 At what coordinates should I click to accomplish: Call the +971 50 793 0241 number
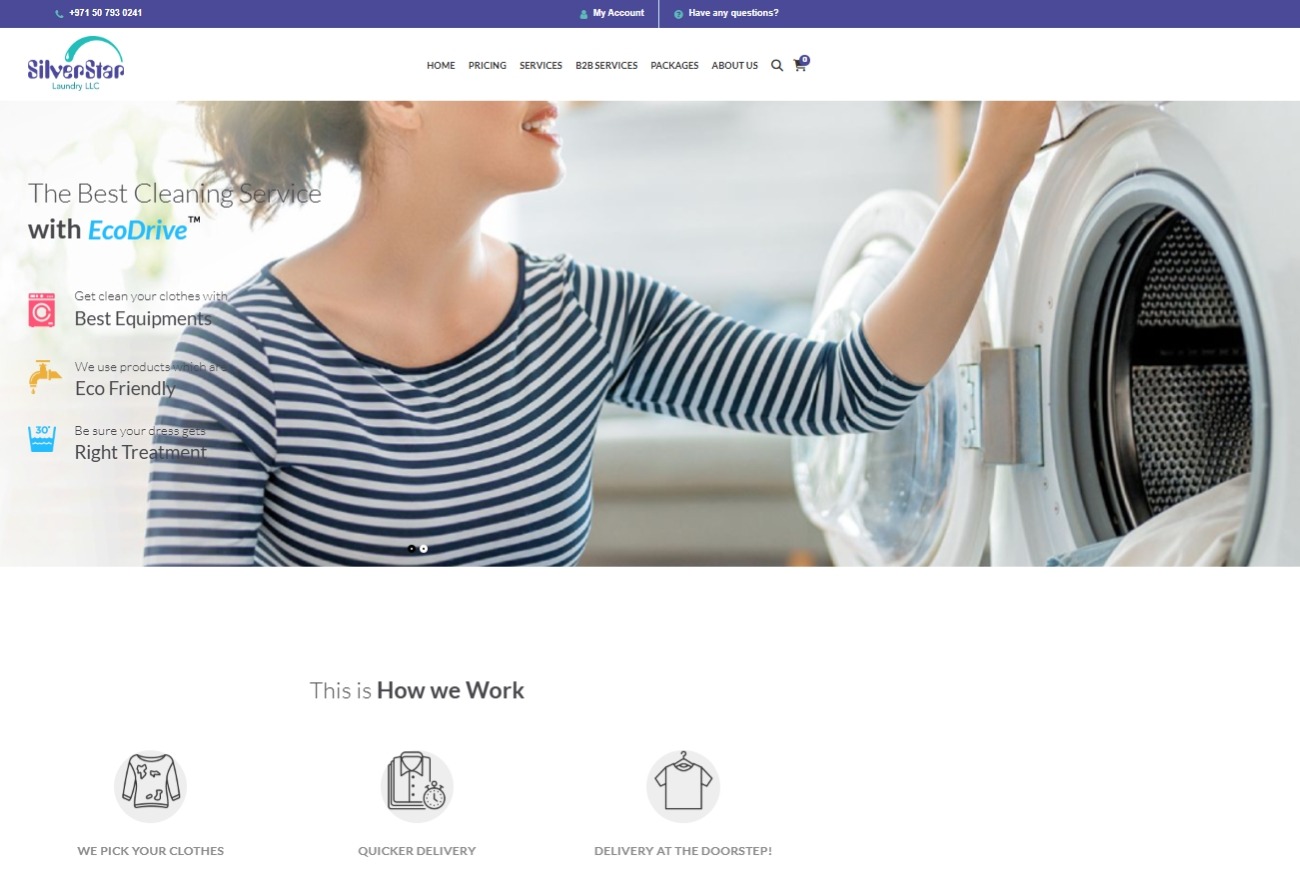coord(105,13)
